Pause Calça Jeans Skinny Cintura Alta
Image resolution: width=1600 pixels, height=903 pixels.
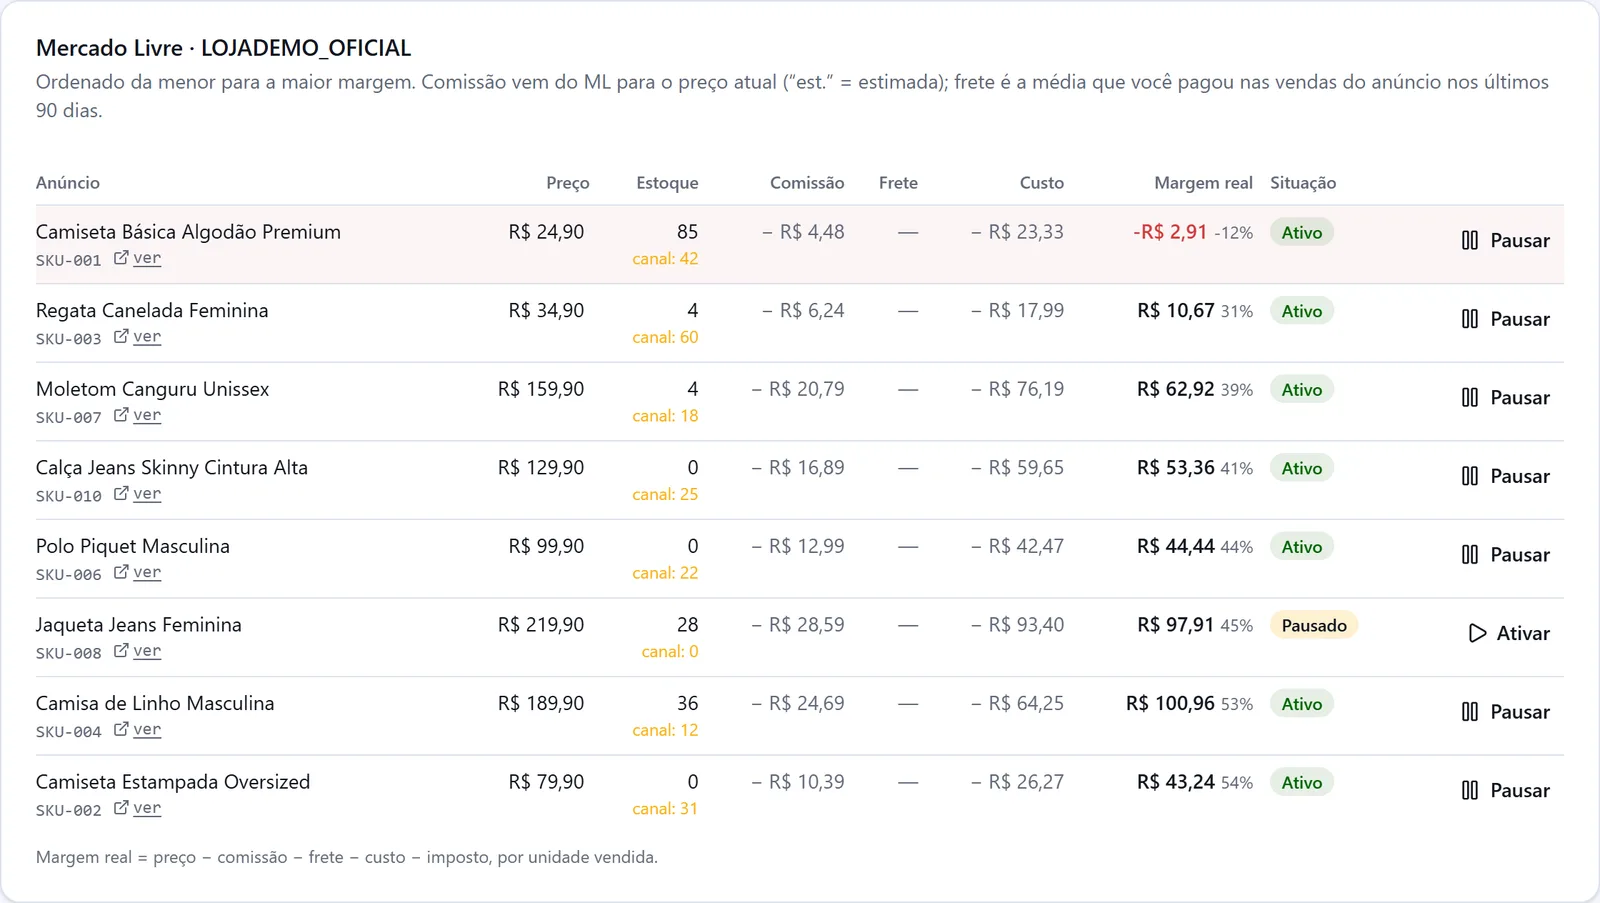click(x=1505, y=476)
